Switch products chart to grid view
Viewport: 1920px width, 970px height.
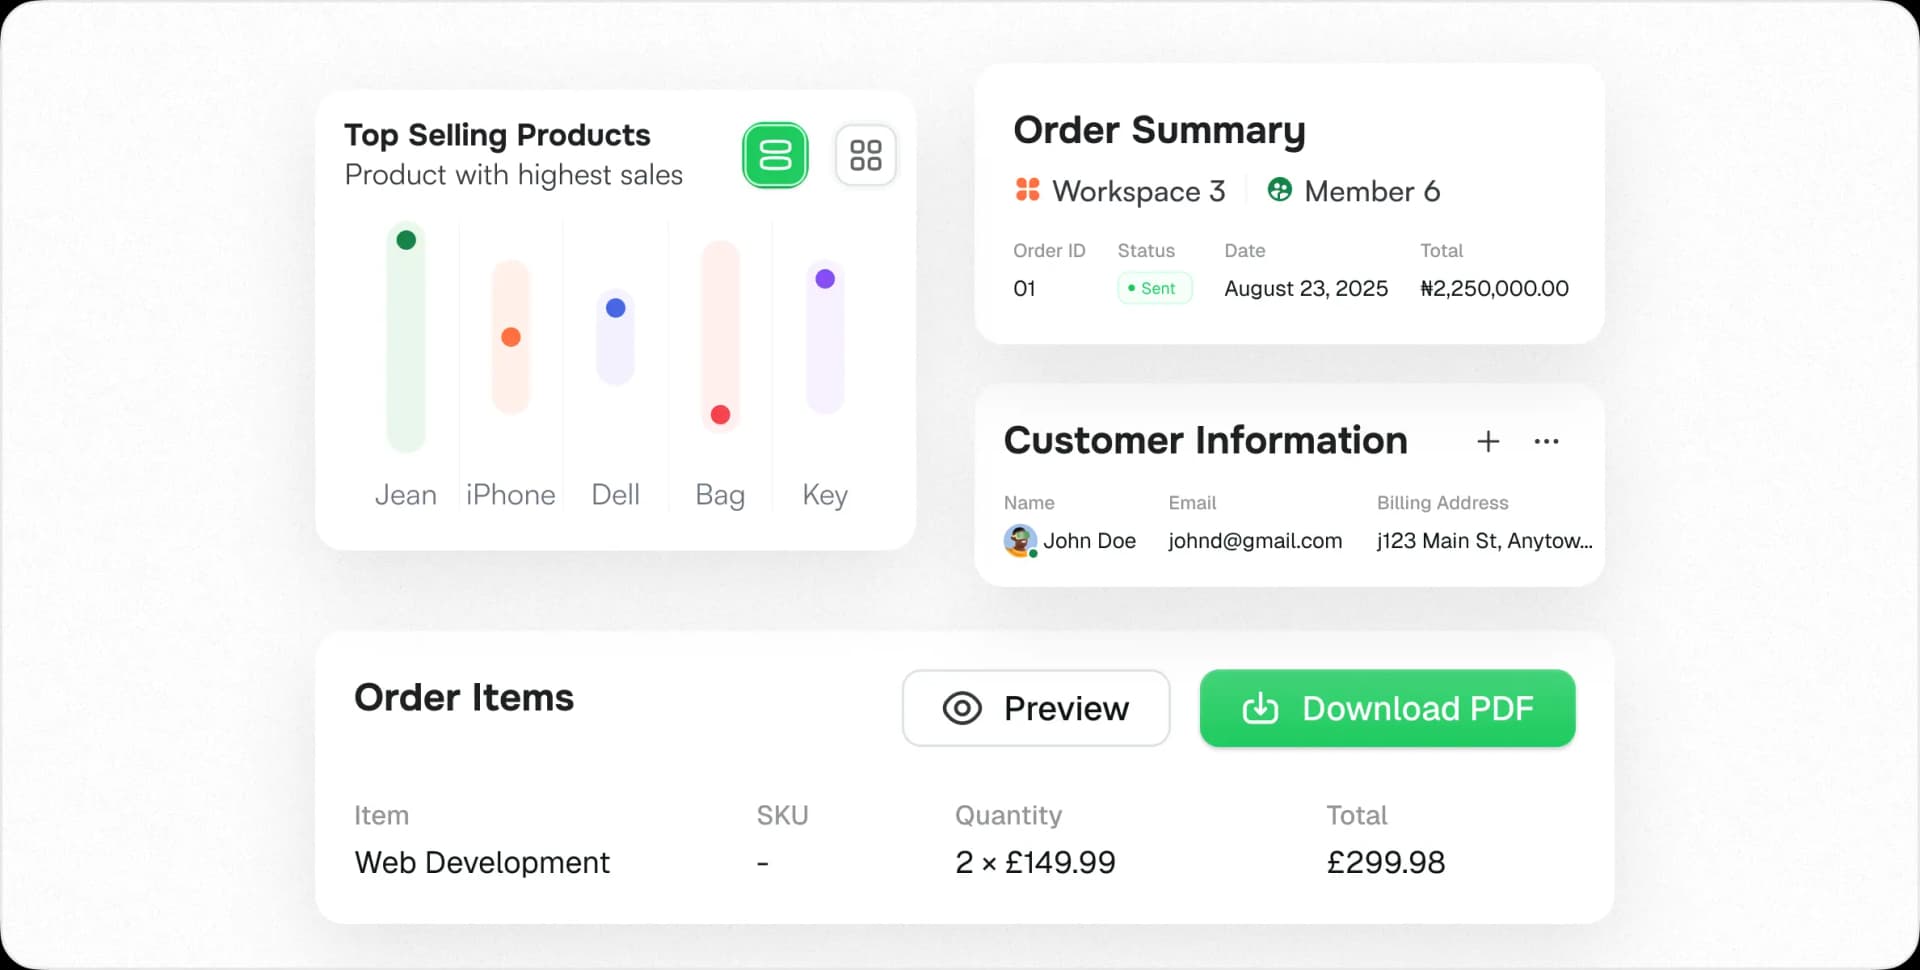pos(866,155)
